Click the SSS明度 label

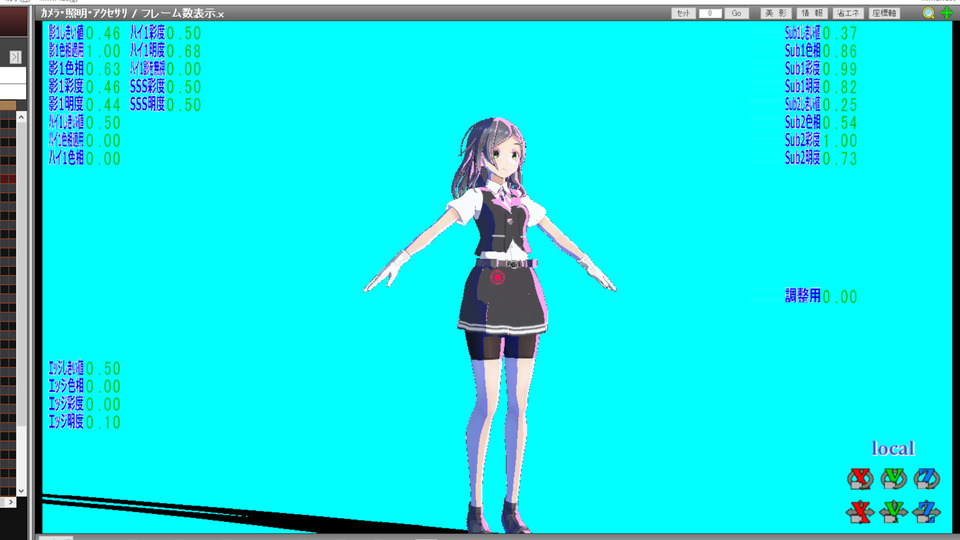click(147, 104)
